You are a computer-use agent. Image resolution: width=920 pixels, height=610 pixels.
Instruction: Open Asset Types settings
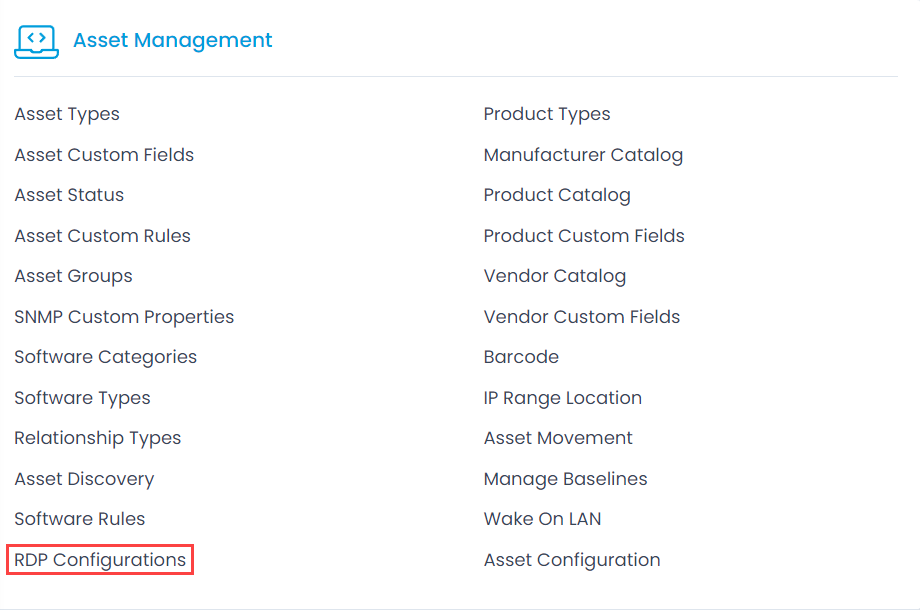pyautogui.click(x=67, y=114)
